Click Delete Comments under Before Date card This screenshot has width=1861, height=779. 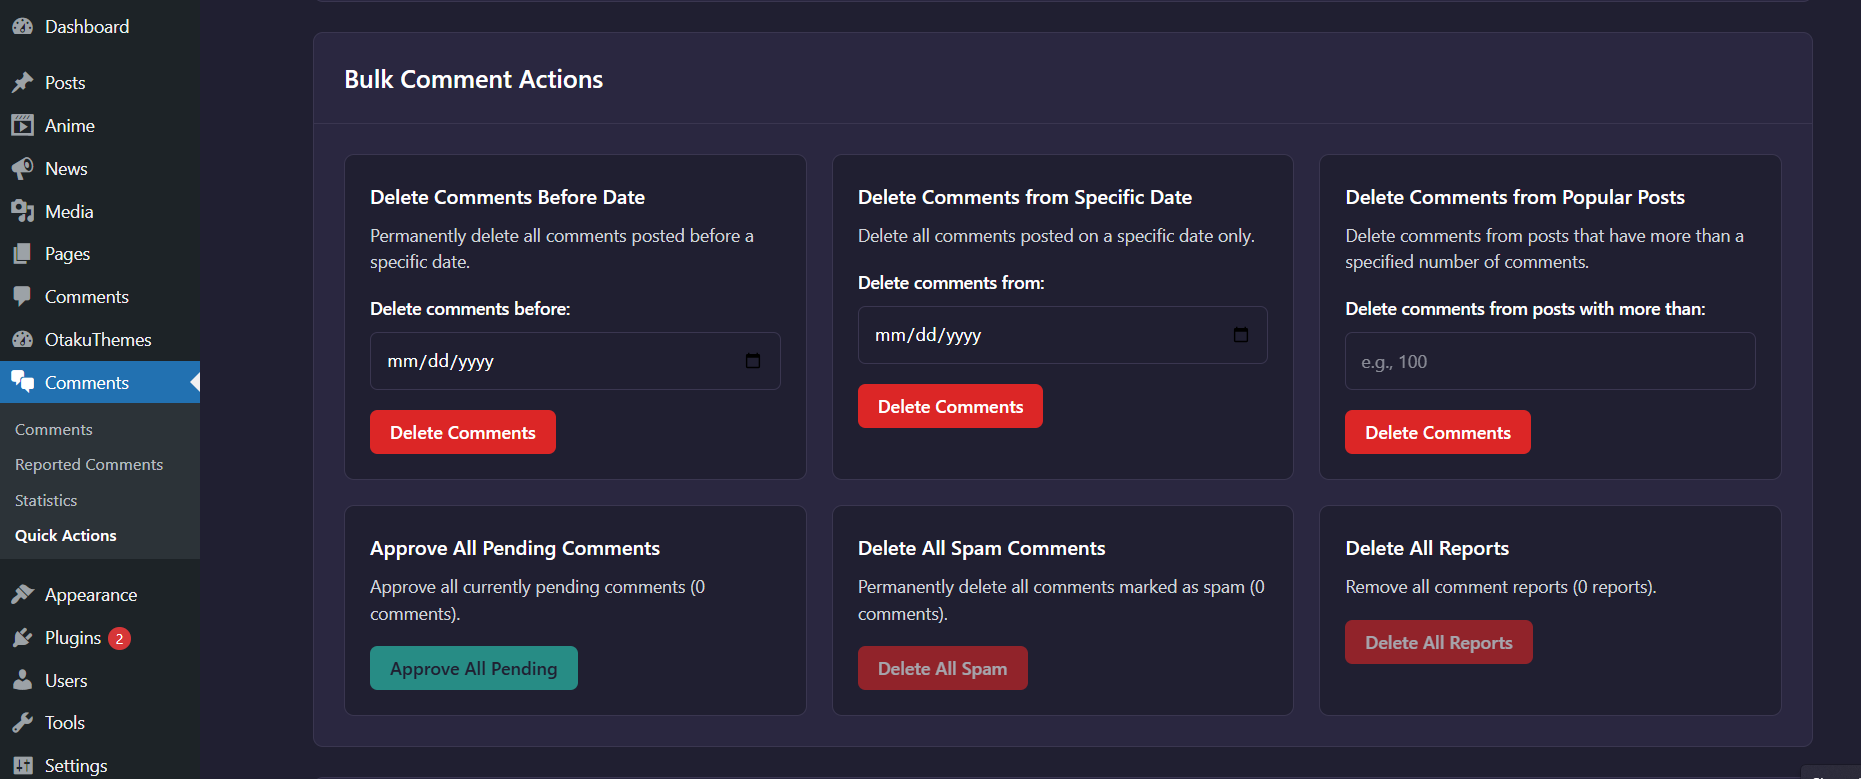(463, 432)
